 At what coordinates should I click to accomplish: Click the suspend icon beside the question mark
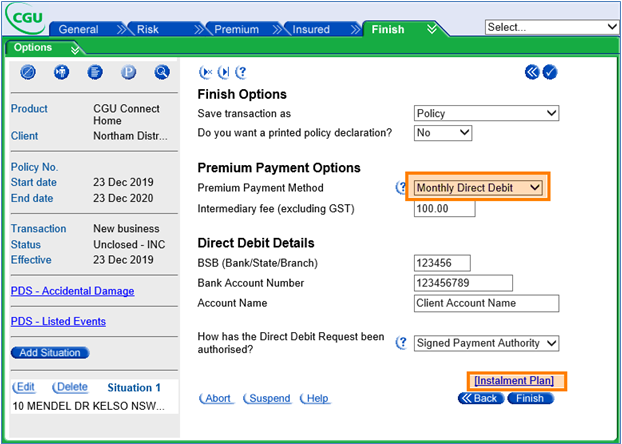tap(224, 72)
